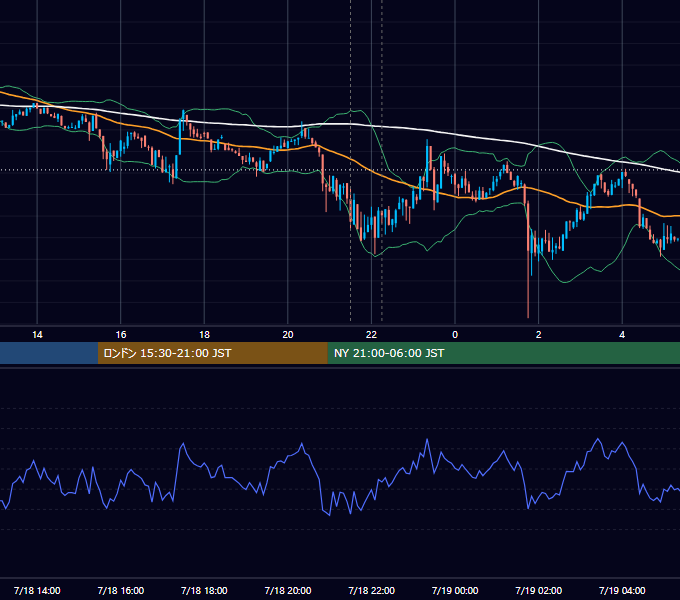
Task: Click the 7/18 14:00 label on the oscillator axis
Action: [x=37, y=590]
